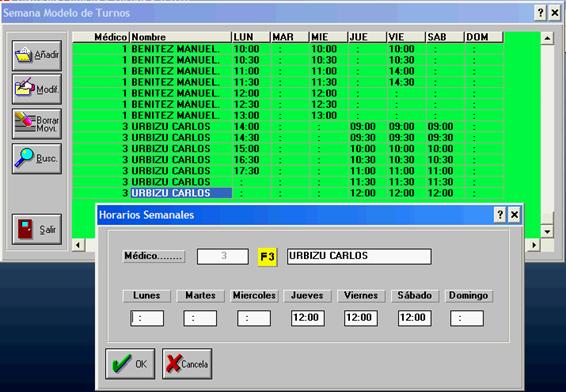The height and width of the screenshot is (392, 566).
Task: Click the Sábado 12:00 time field
Action: pyautogui.click(x=415, y=318)
